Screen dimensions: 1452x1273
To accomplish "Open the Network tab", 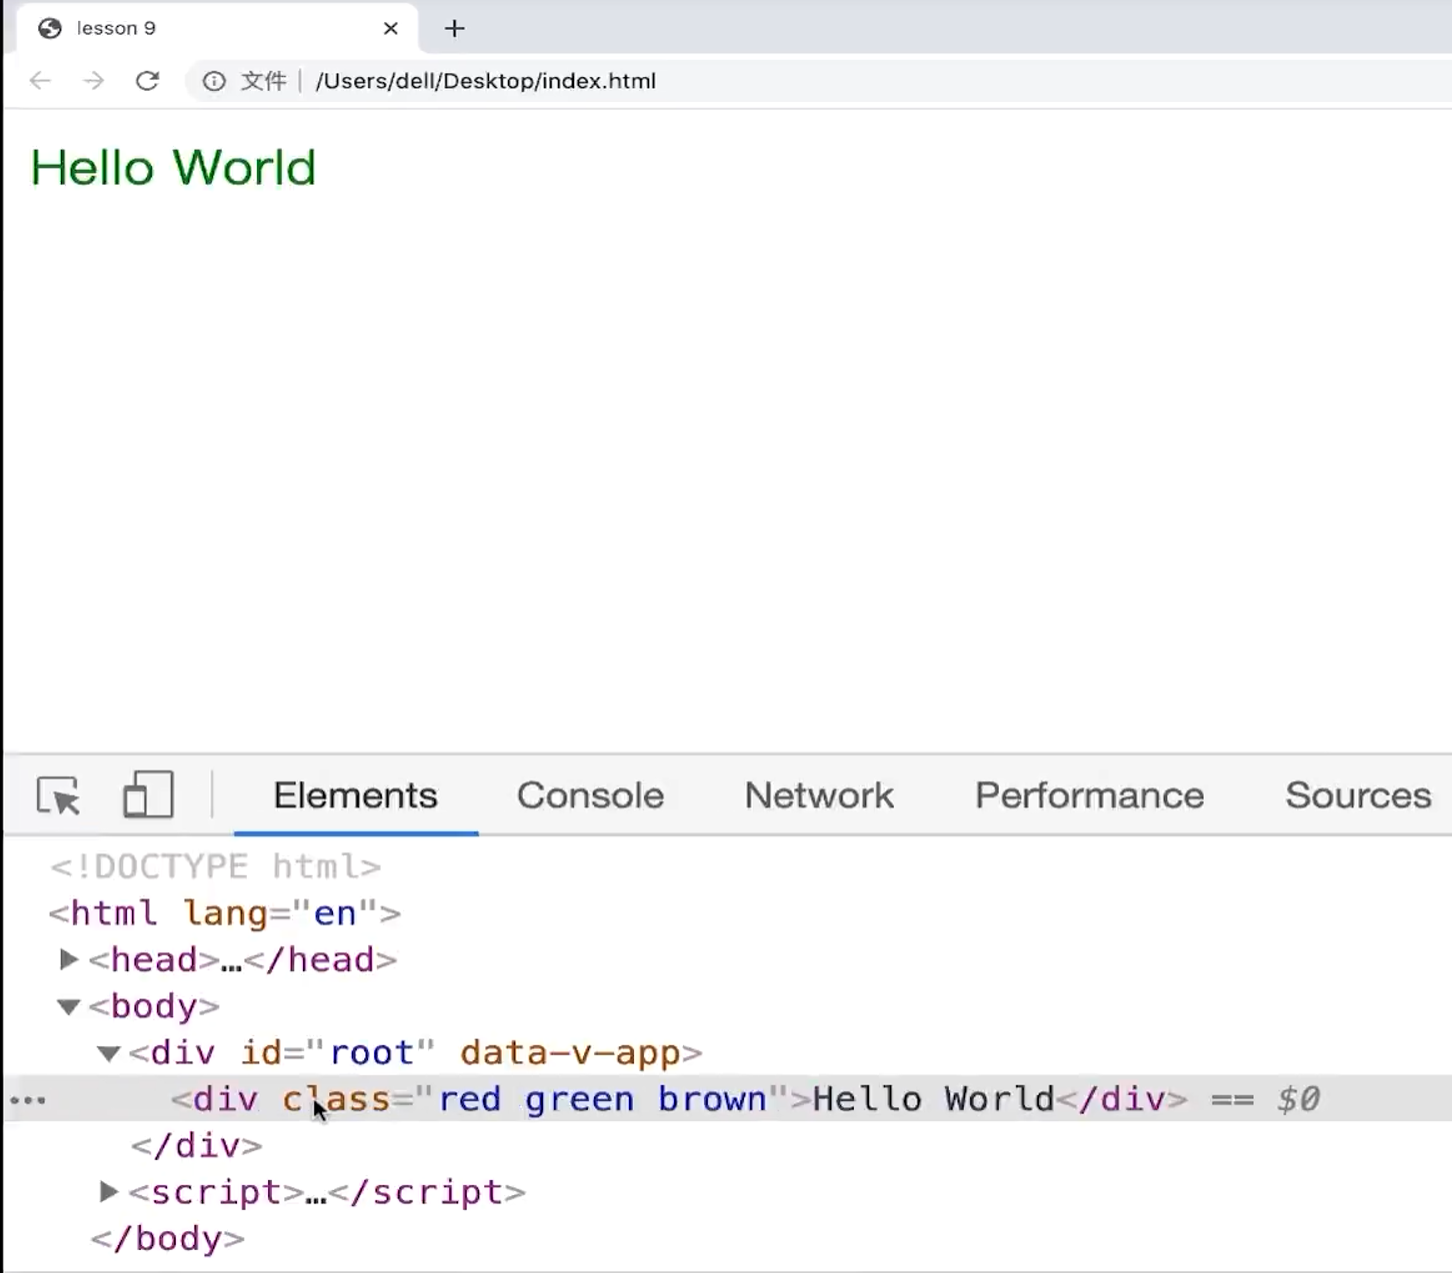I will [x=819, y=796].
